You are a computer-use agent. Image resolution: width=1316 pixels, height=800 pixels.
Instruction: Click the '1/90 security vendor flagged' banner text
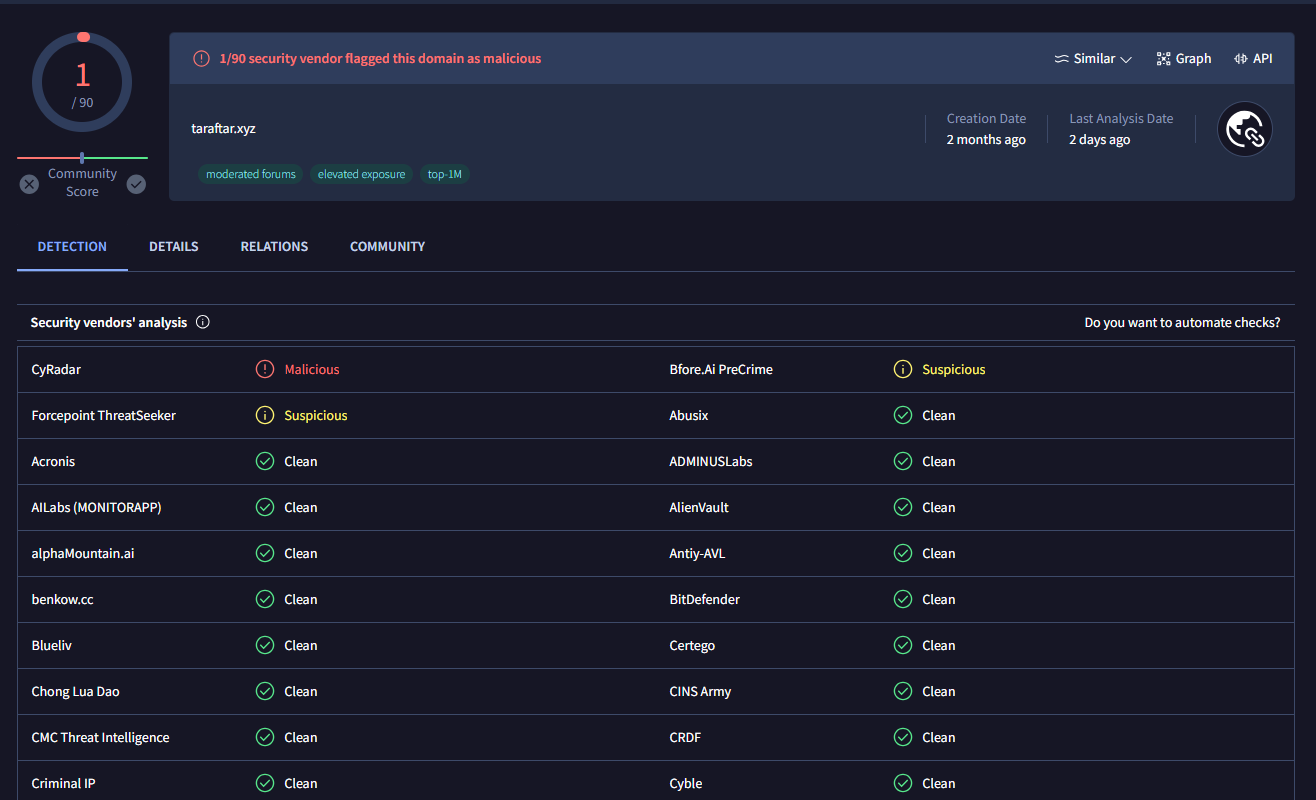(x=380, y=59)
